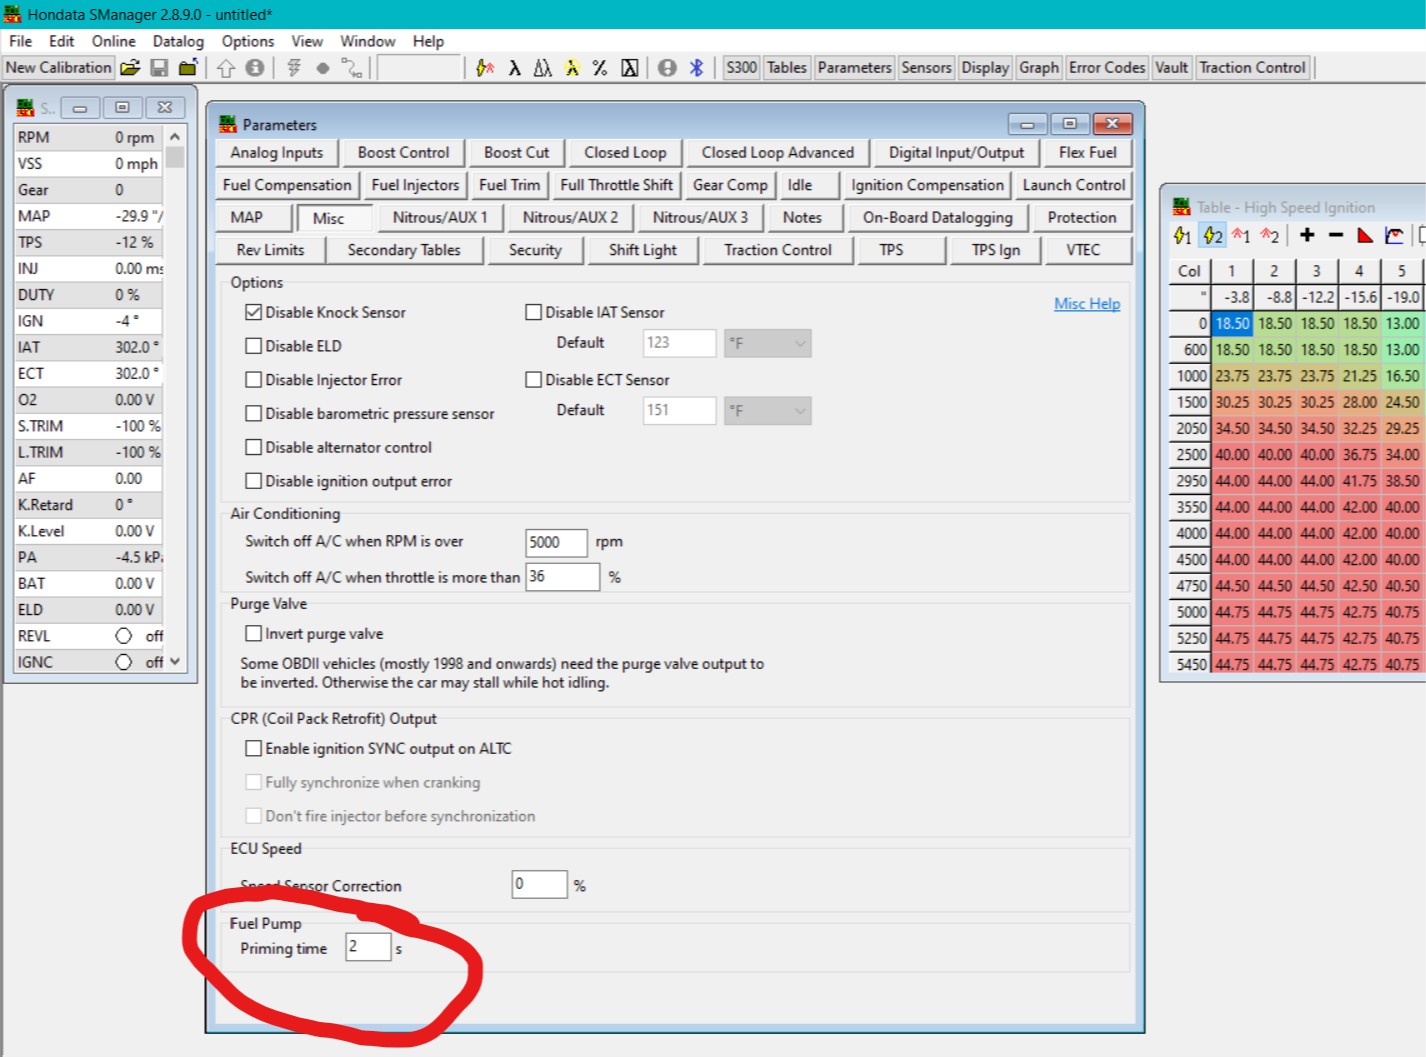The height and width of the screenshot is (1057, 1426).
Task: Select fuel table 2 red arrows icon
Action: tap(1270, 236)
